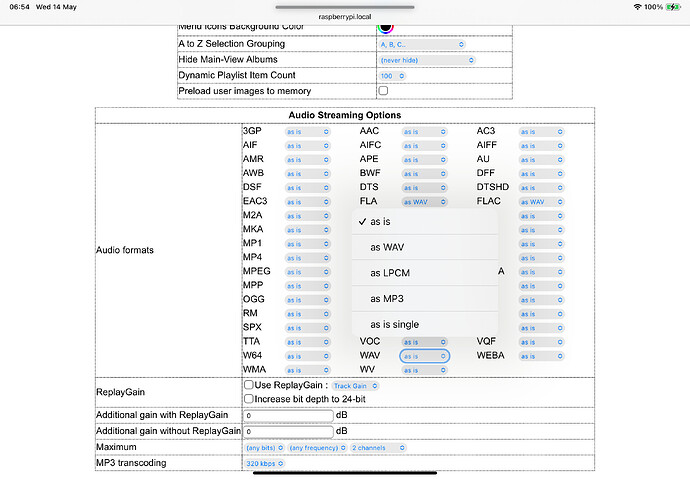The image size is (690, 479).
Task: Choose 'as MP3' in the popup menu
Action: tap(425, 299)
